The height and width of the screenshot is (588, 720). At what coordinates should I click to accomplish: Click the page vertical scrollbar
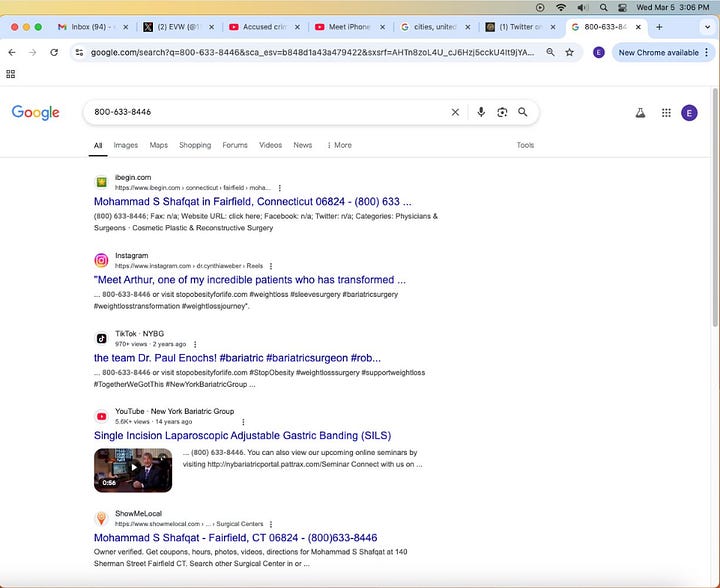click(x=714, y=207)
